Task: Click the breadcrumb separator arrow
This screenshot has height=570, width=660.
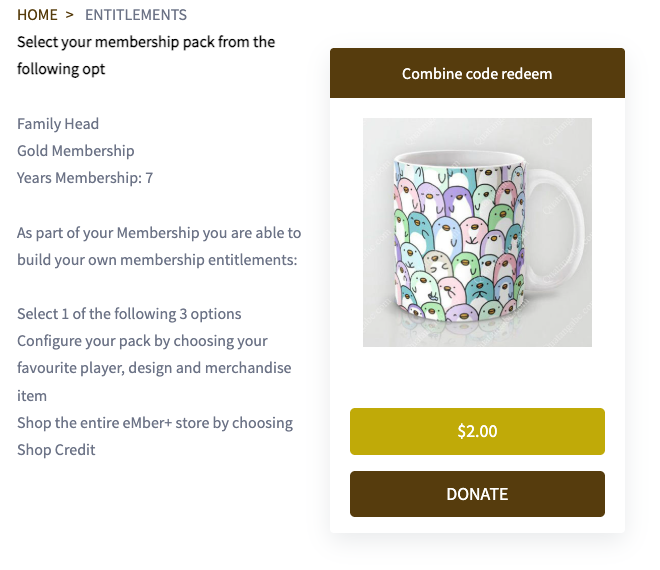Action: pyautogui.click(x=70, y=15)
